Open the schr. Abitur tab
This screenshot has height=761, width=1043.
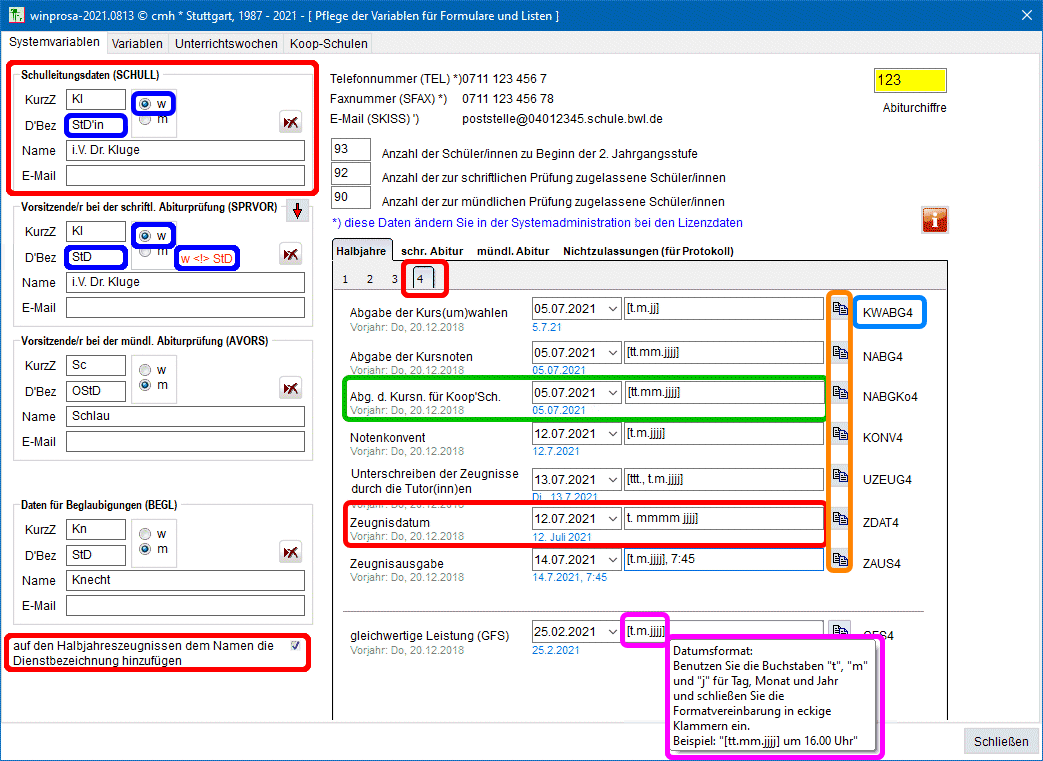(x=434, y=251)
